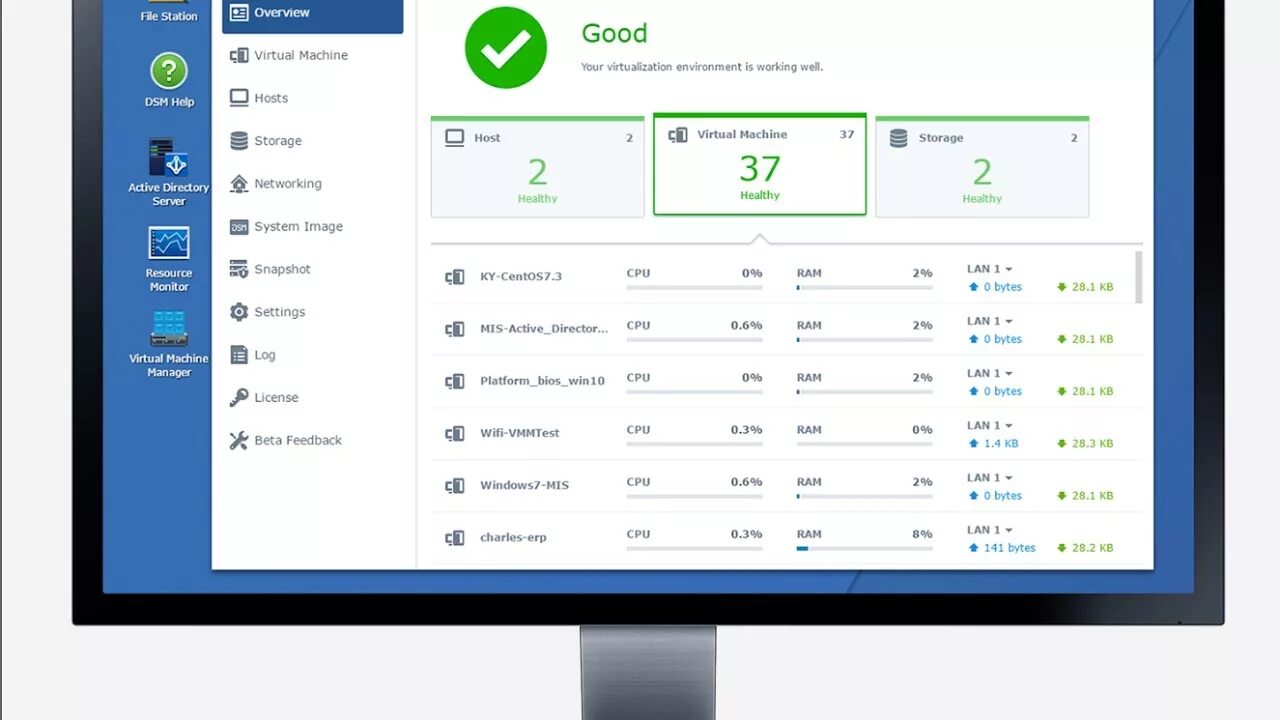Launch Virtual Machine Manager desktop icon
This screenshot has width=1280, height=720.
[x=169, y=344]
